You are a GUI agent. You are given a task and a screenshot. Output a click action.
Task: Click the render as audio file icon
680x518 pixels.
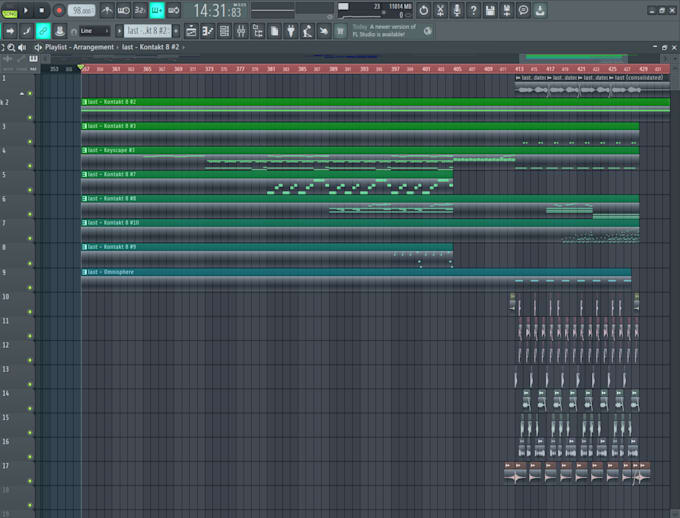507,10
